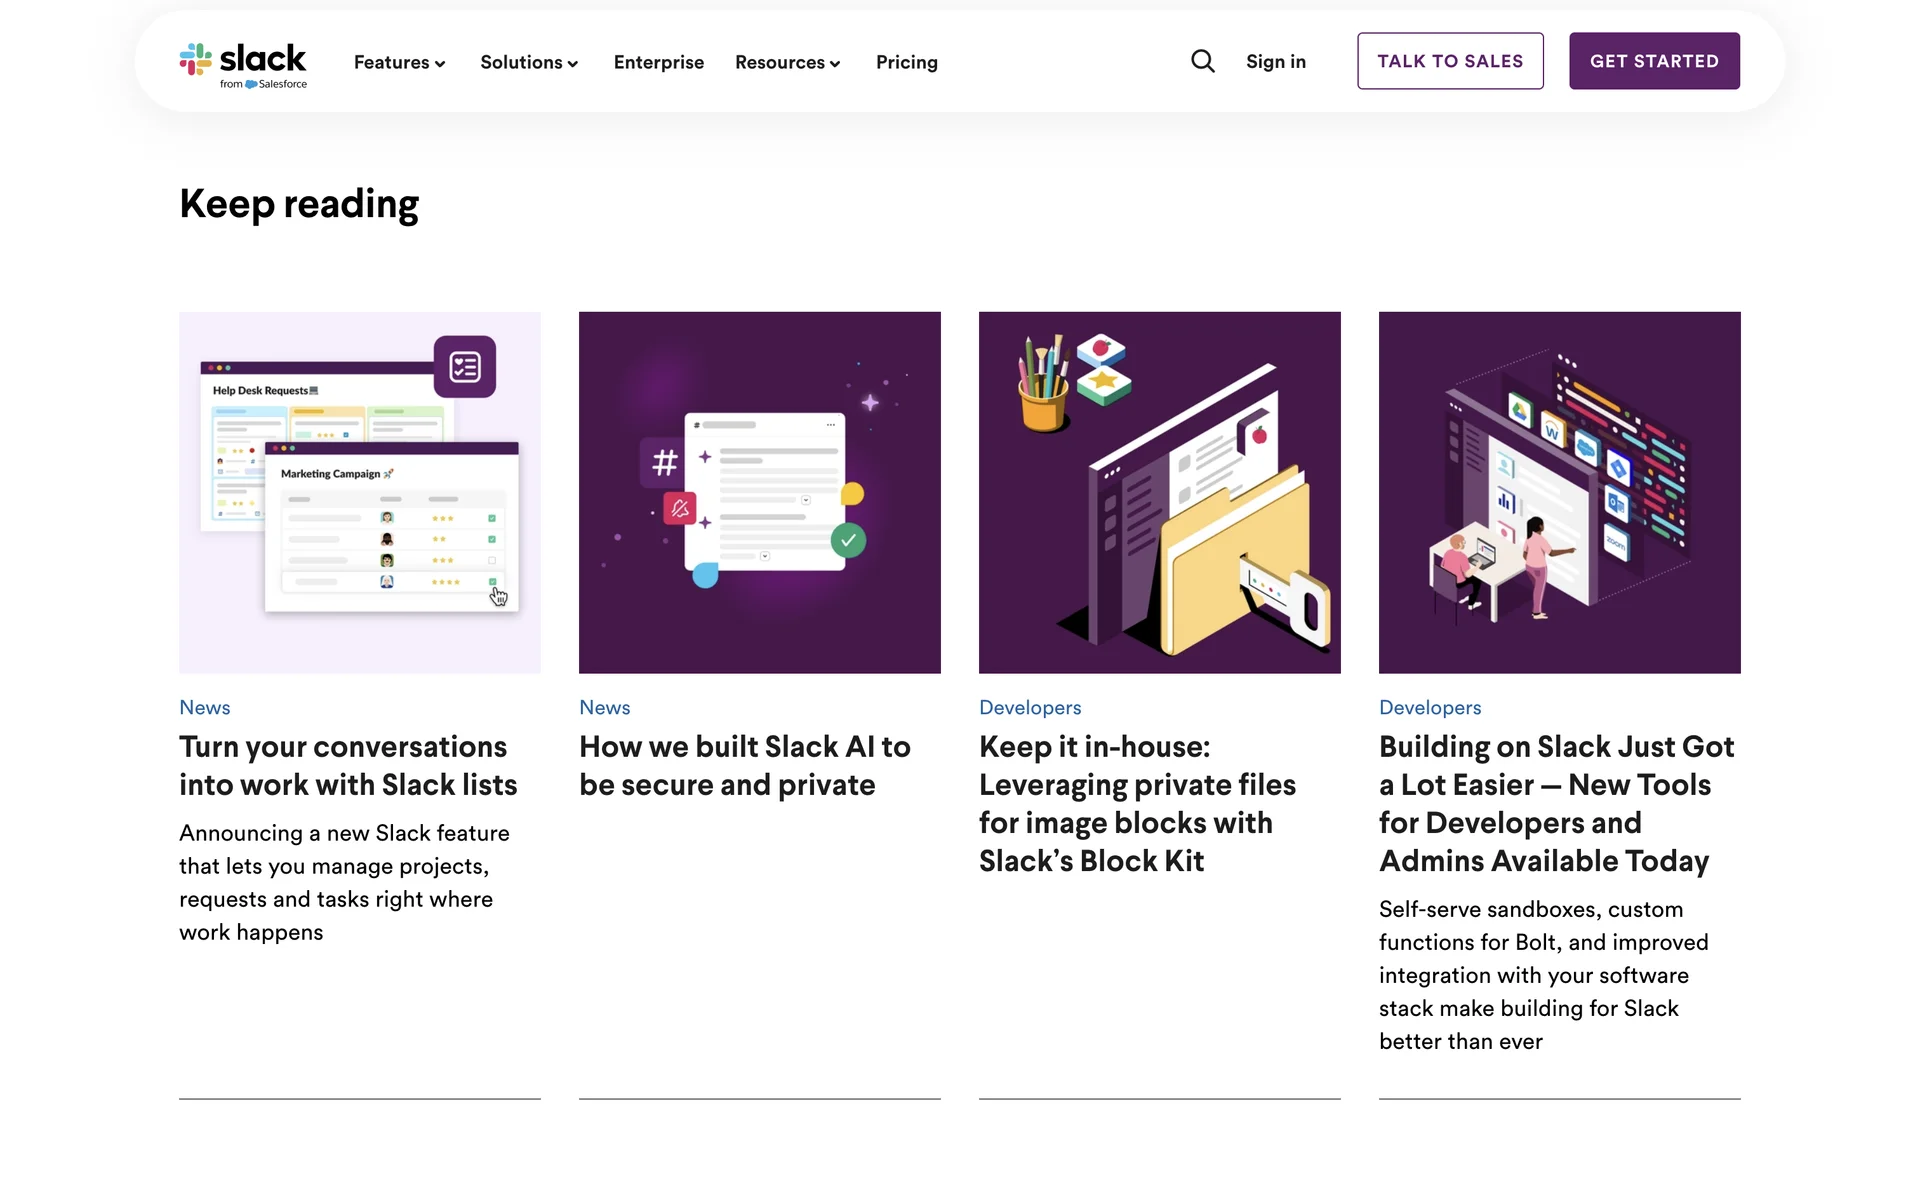Screen dimensions: 1920x1200
Task: Click News category above Slack lists article
Action: click(x=205, y=707)
